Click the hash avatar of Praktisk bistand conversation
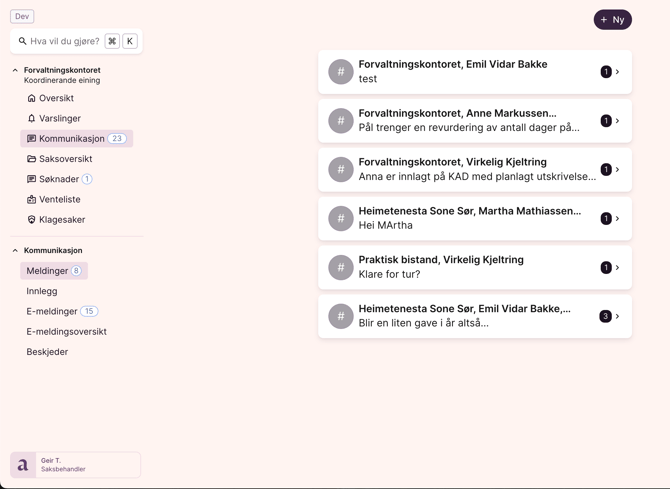Image resolution: width=670 pixels, height=489 pixels. coord(341,267)
